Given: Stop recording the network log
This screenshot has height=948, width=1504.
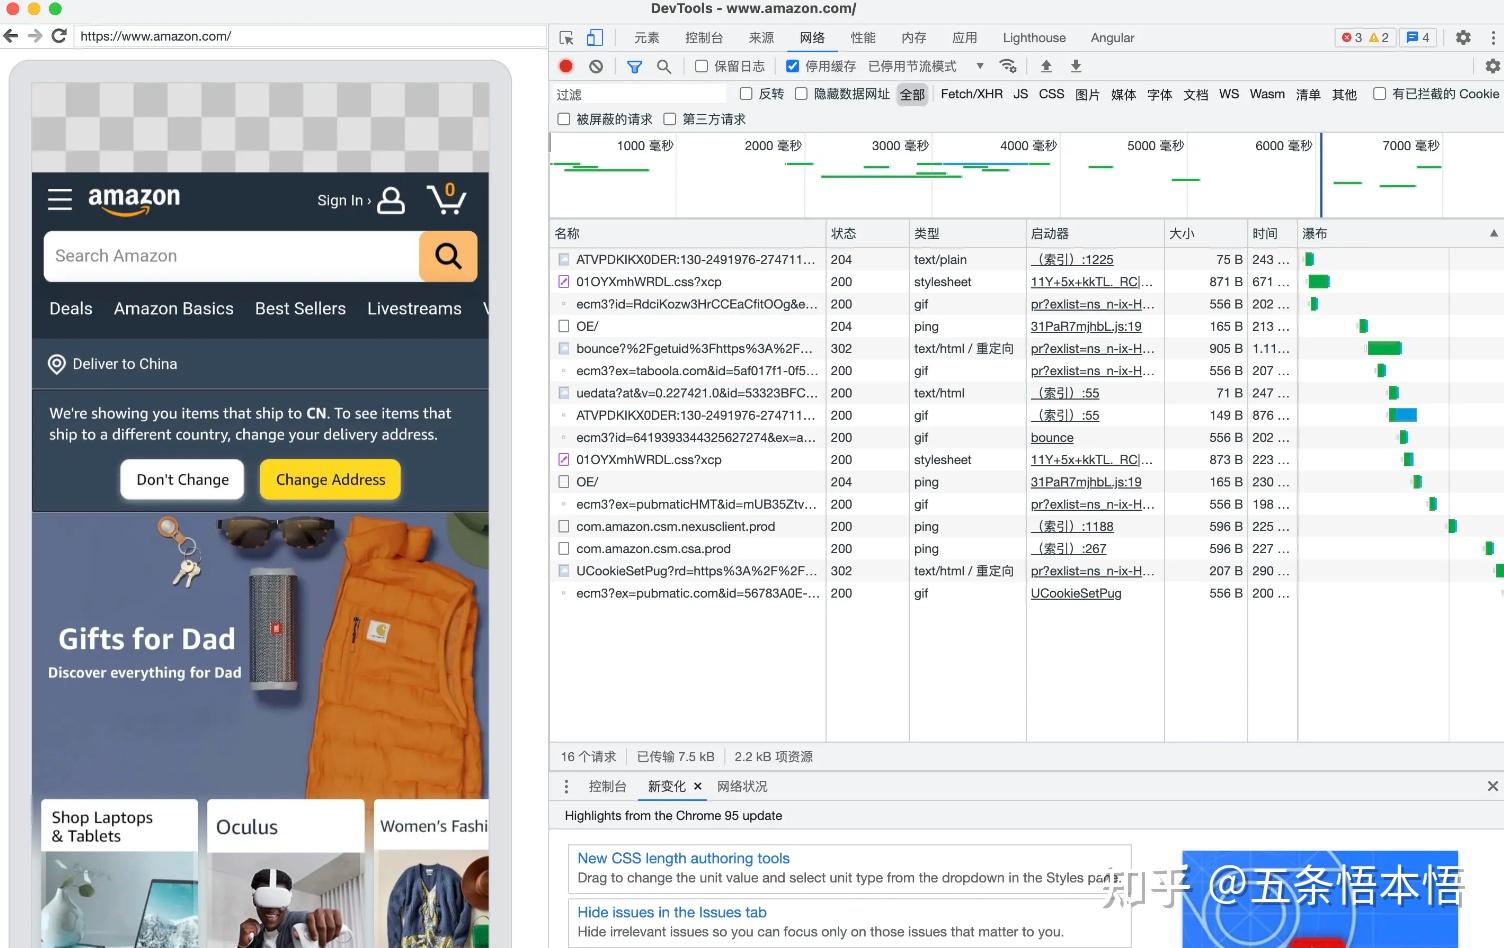Looking at the screenshot, I should (565, 66).
